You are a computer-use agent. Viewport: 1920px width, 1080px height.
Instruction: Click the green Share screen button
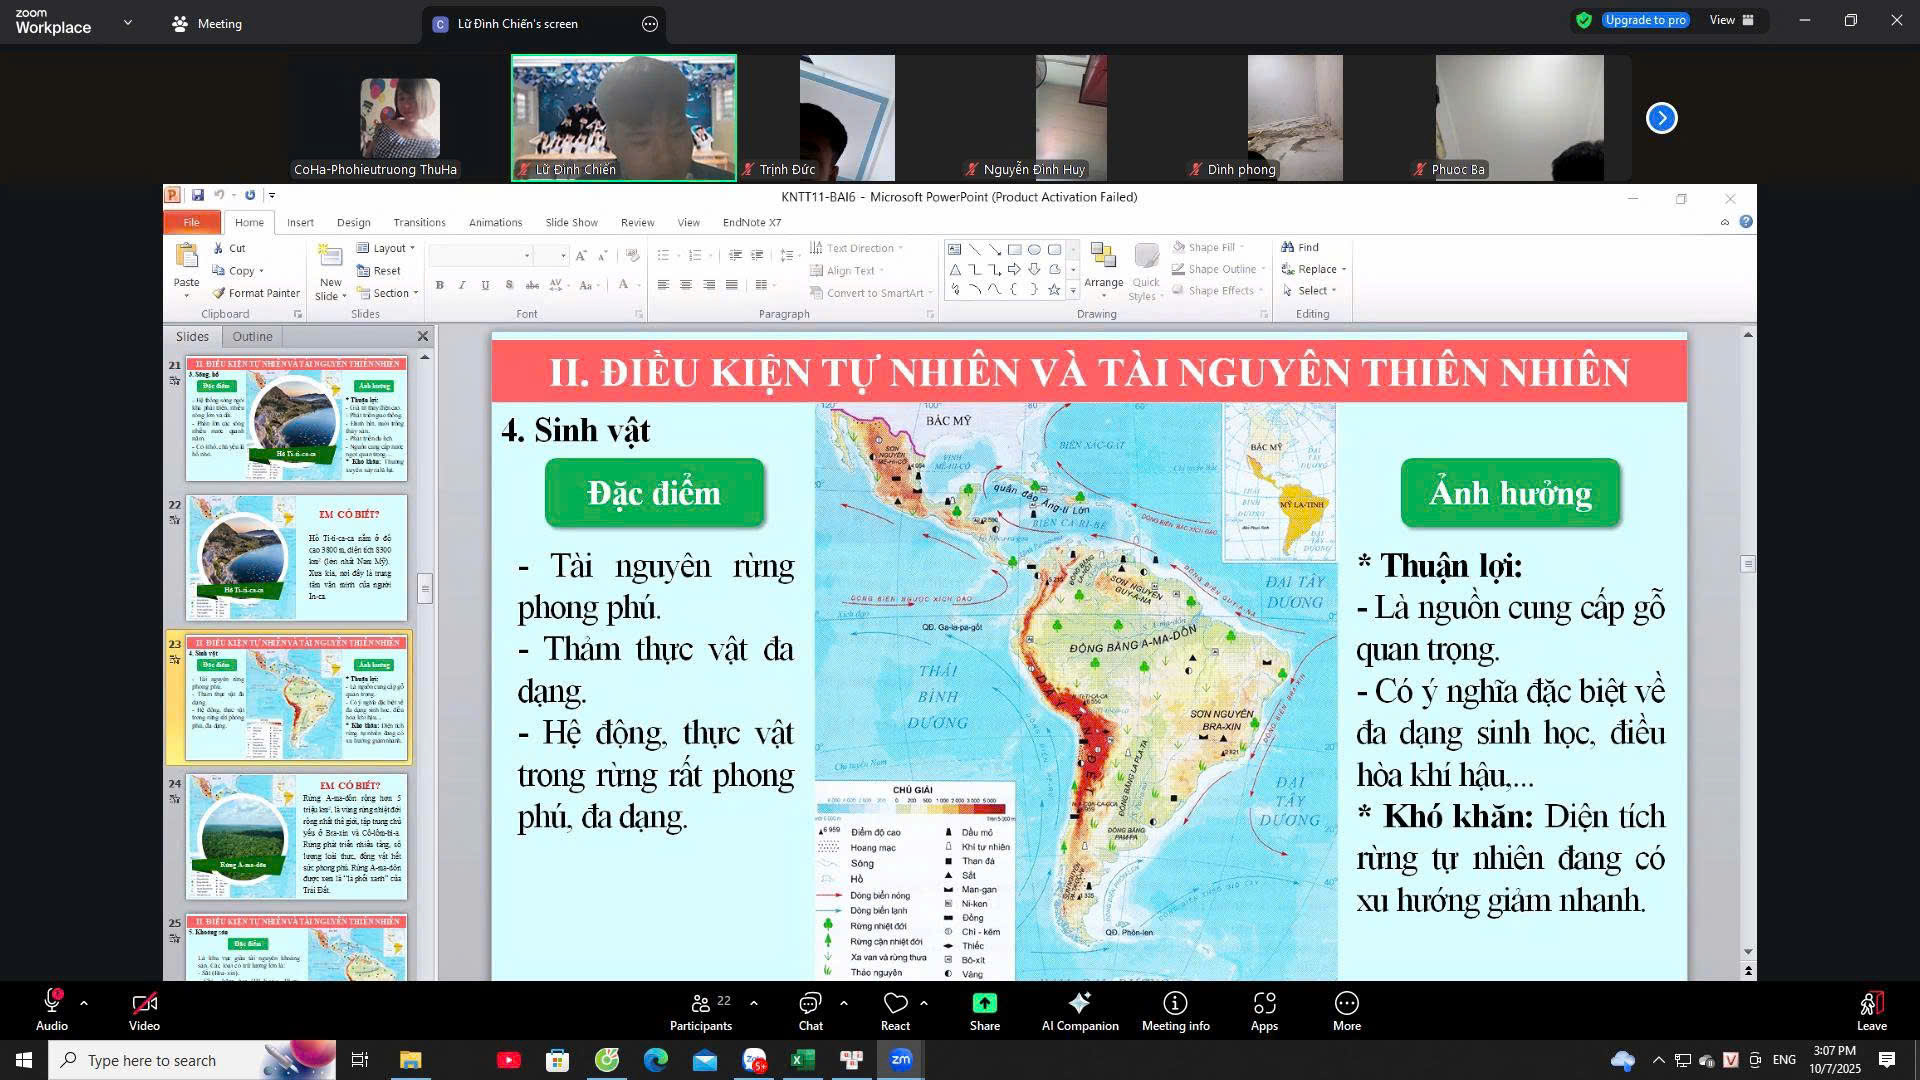(984, 1009)
